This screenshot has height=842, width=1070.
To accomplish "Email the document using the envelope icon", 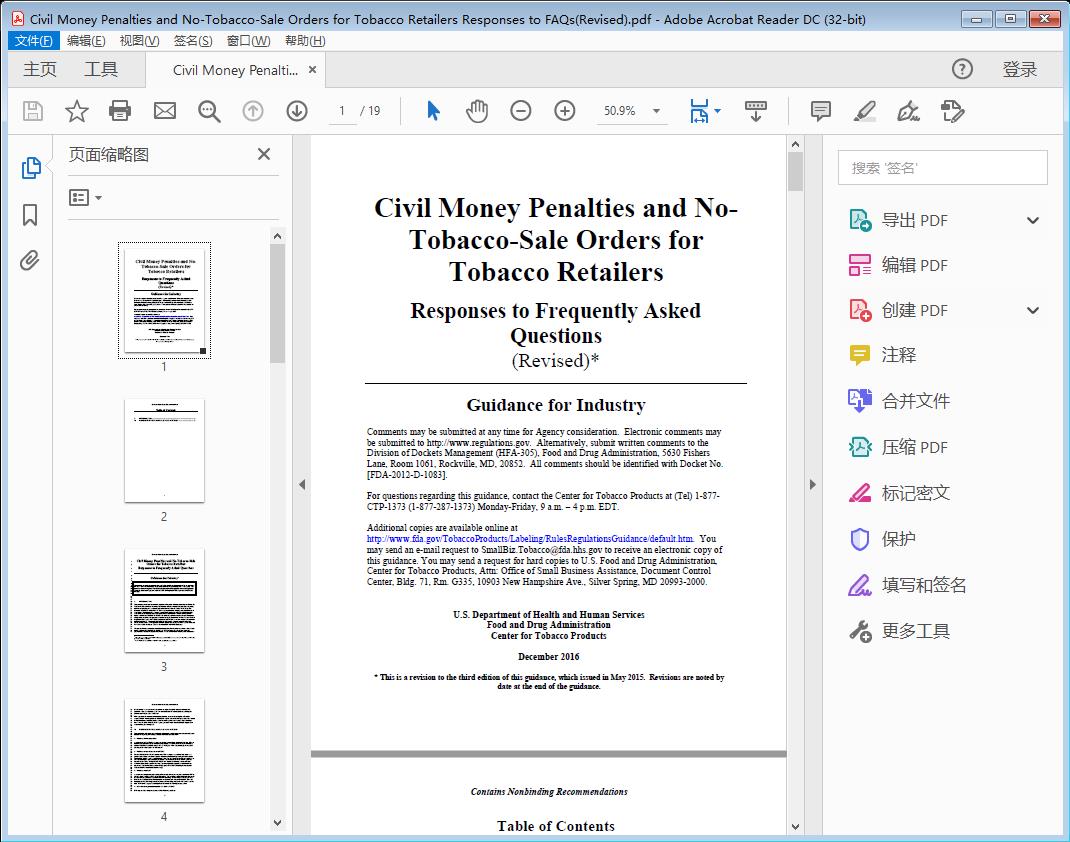I will point(164,111).
